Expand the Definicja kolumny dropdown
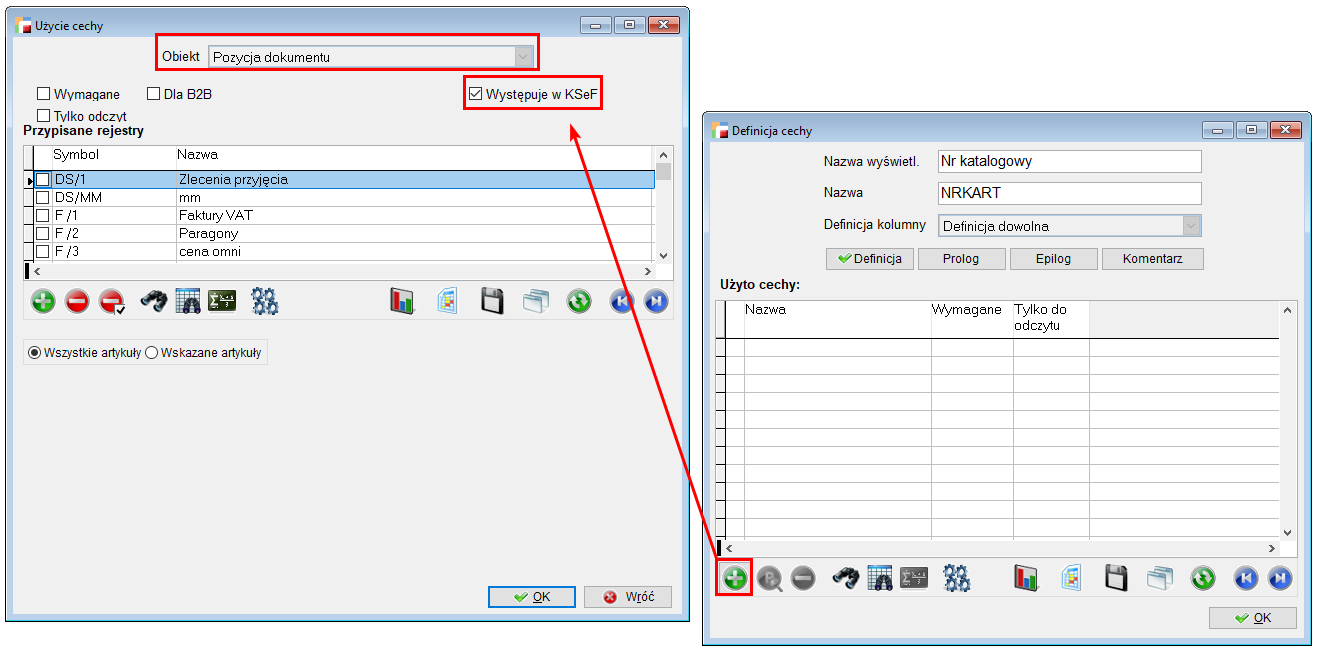The height and width of the screenshot is (649, 1317). point(1190,226)
